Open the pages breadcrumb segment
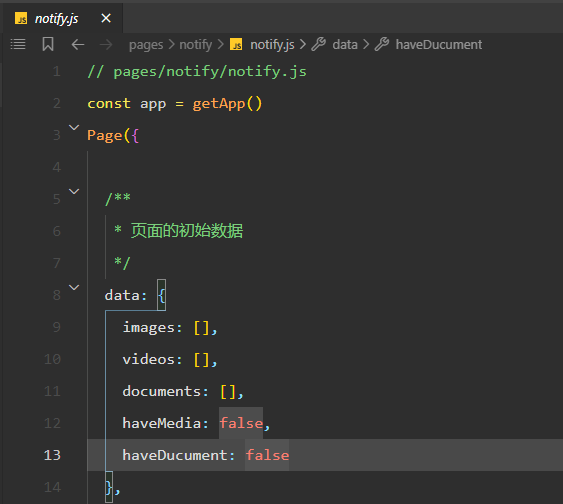This screenshot has width=563, height=504. coord(146,45)
